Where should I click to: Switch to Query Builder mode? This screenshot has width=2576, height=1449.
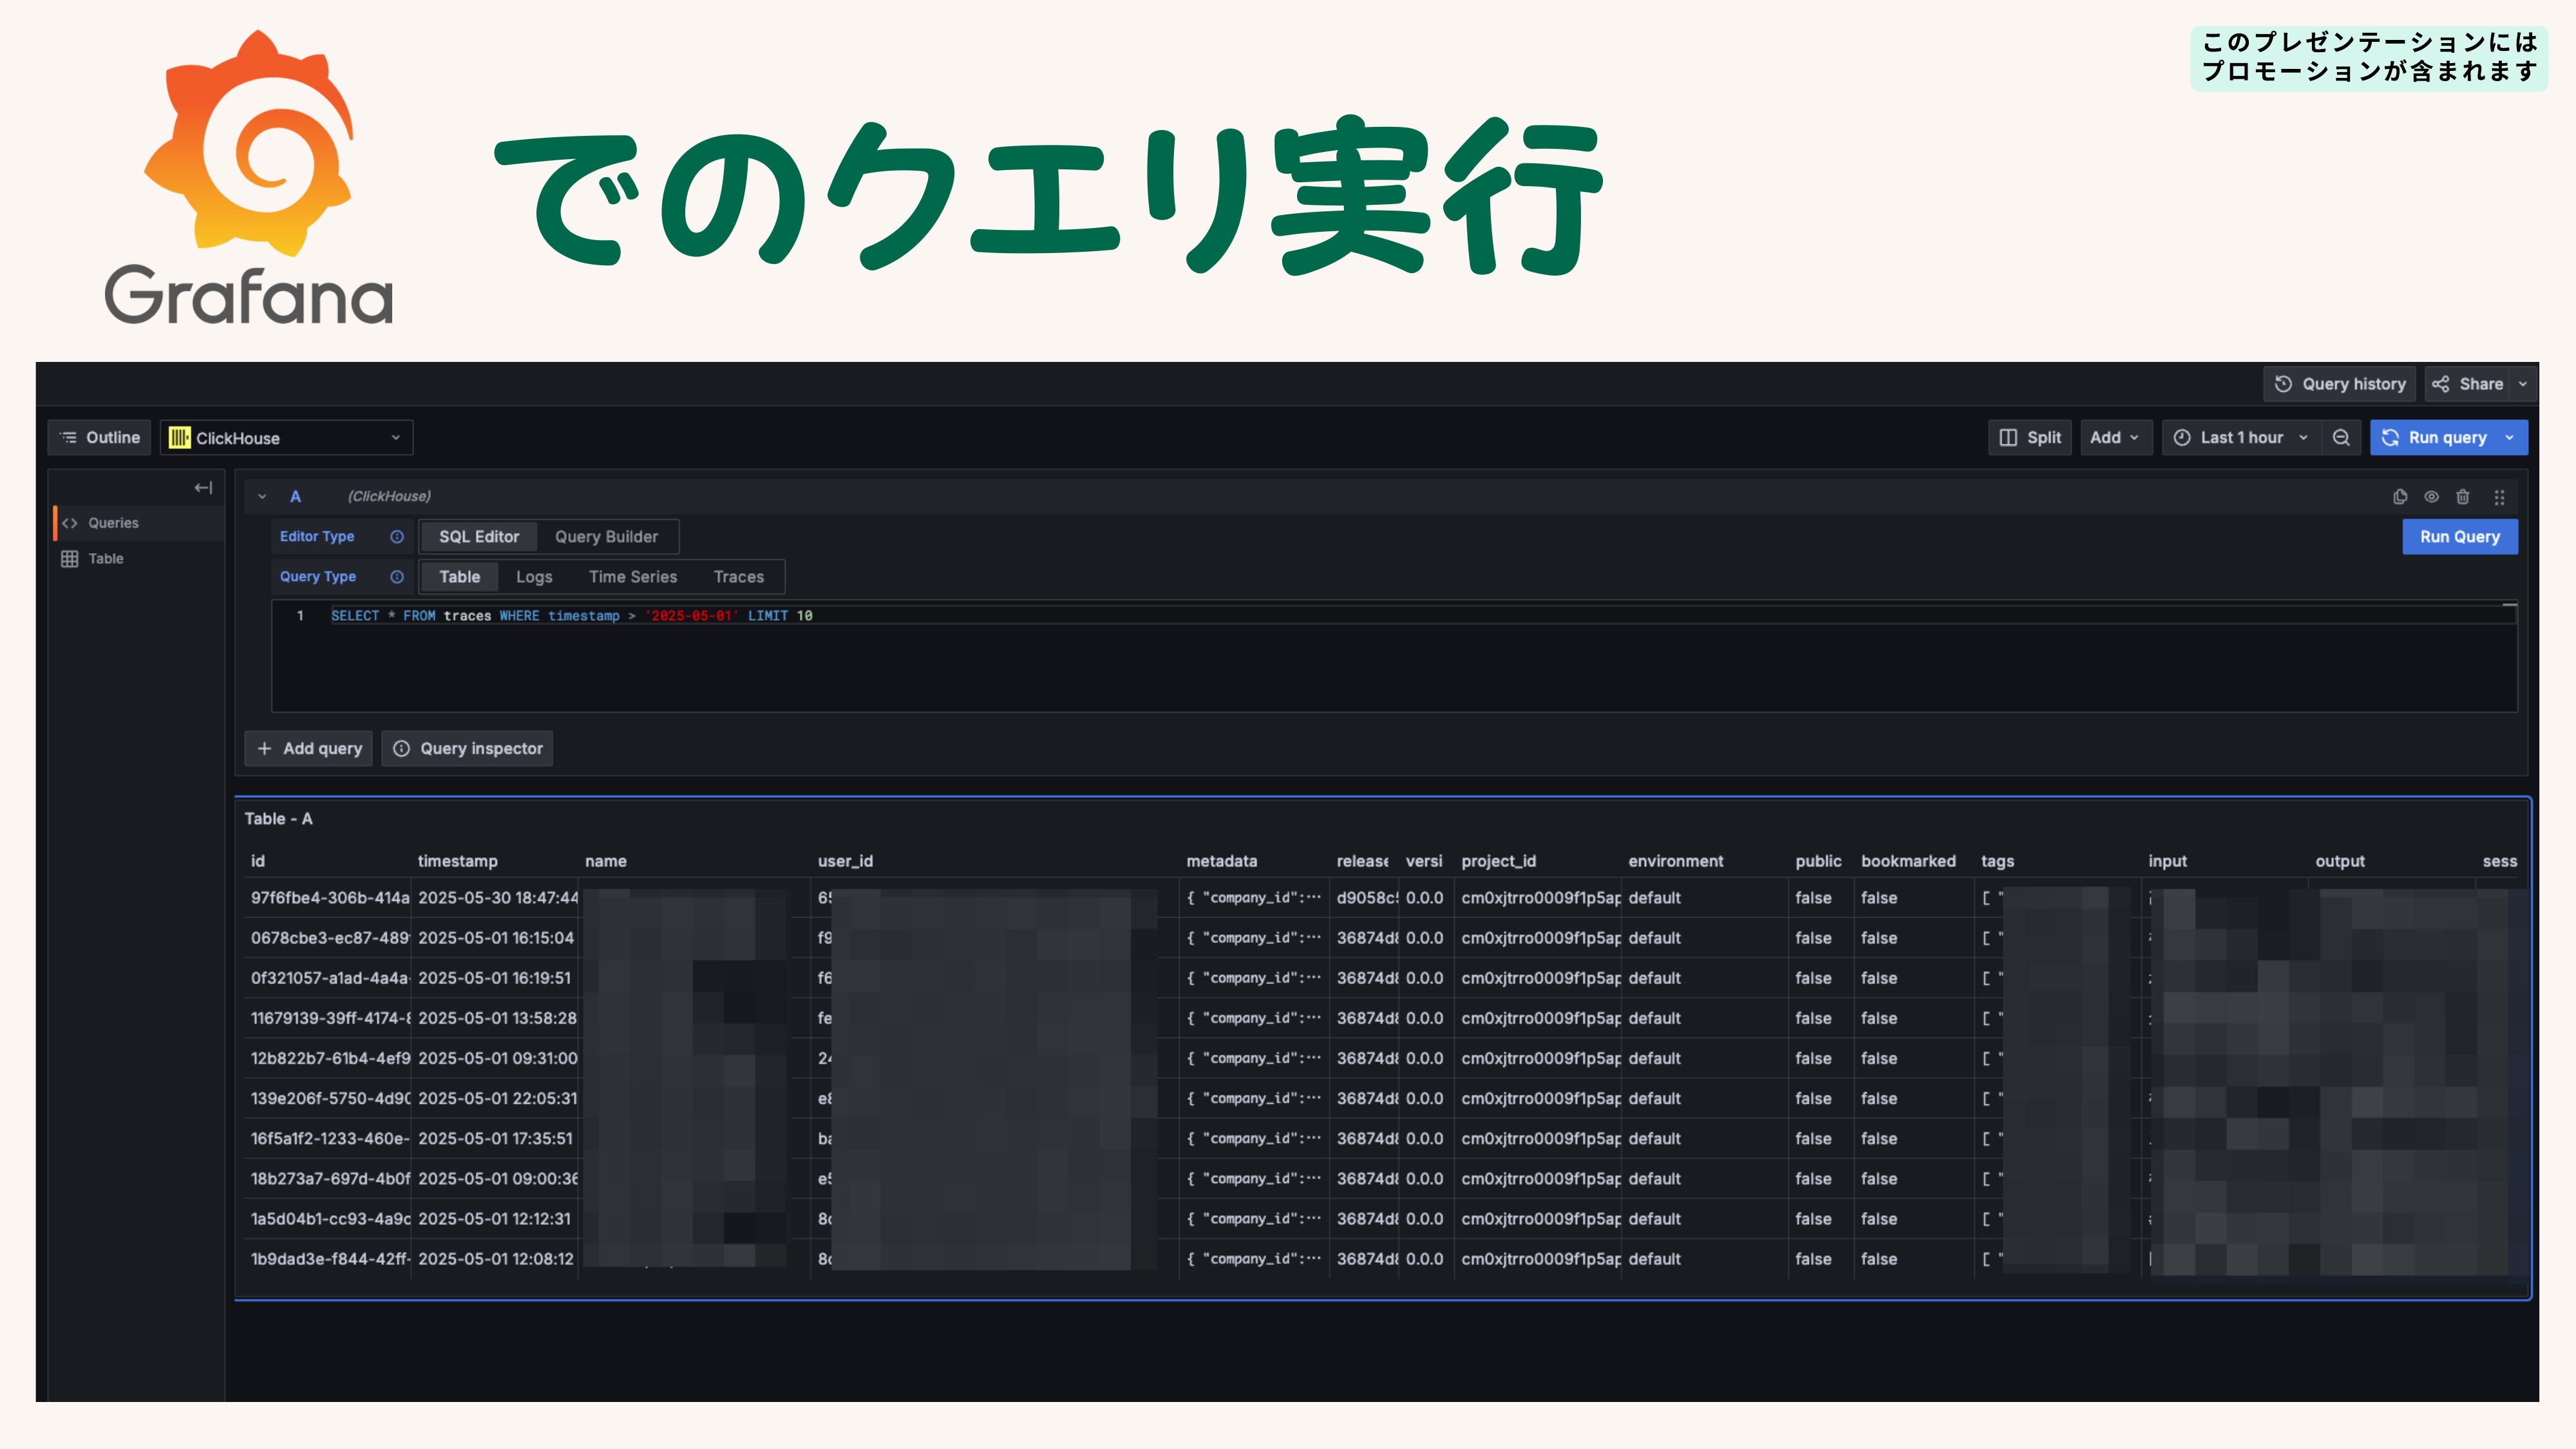[x=606, y=537]
